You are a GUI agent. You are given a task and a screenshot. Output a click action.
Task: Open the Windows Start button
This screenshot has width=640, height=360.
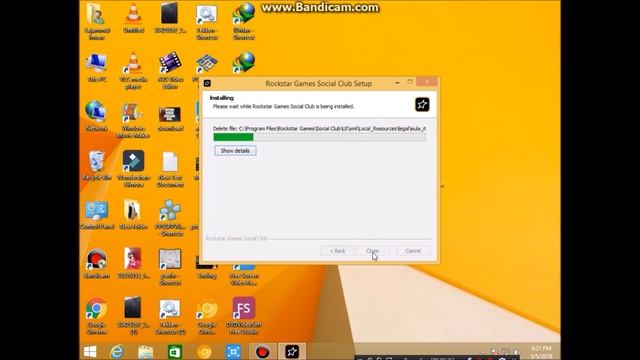[x=90, y=352]
